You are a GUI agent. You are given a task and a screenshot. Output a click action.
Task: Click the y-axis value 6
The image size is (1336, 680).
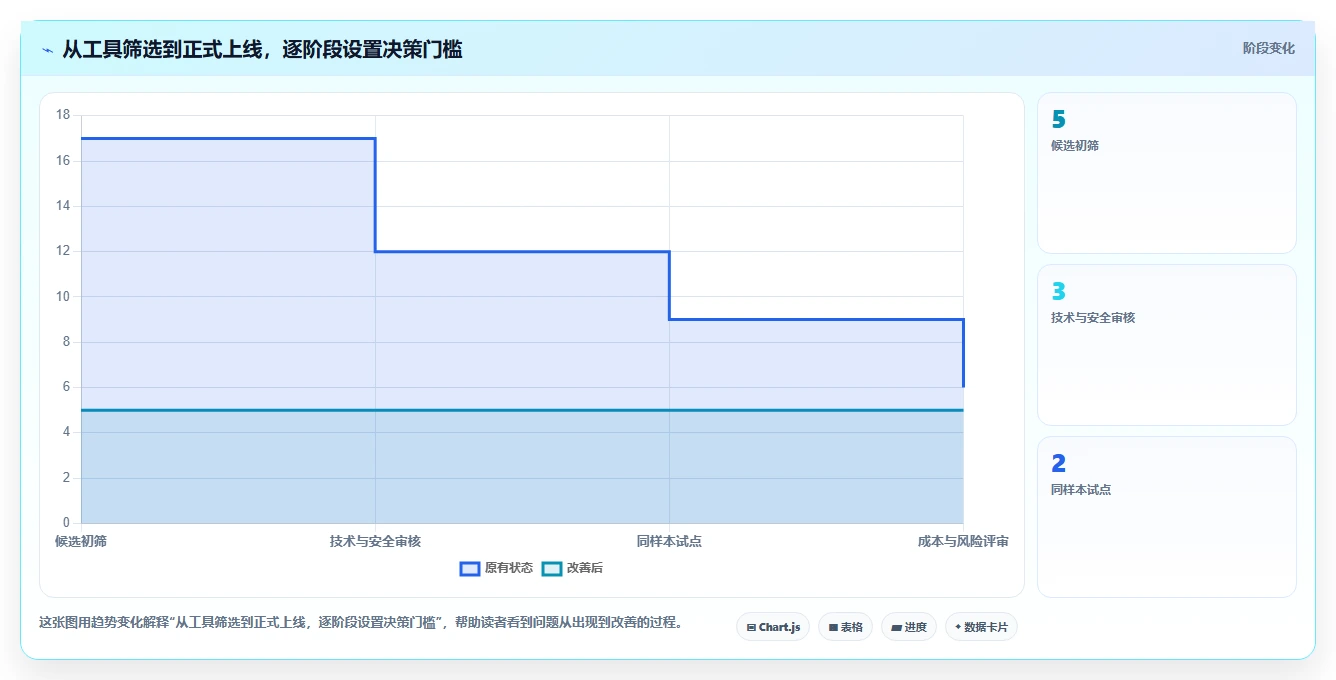point(66,387)
